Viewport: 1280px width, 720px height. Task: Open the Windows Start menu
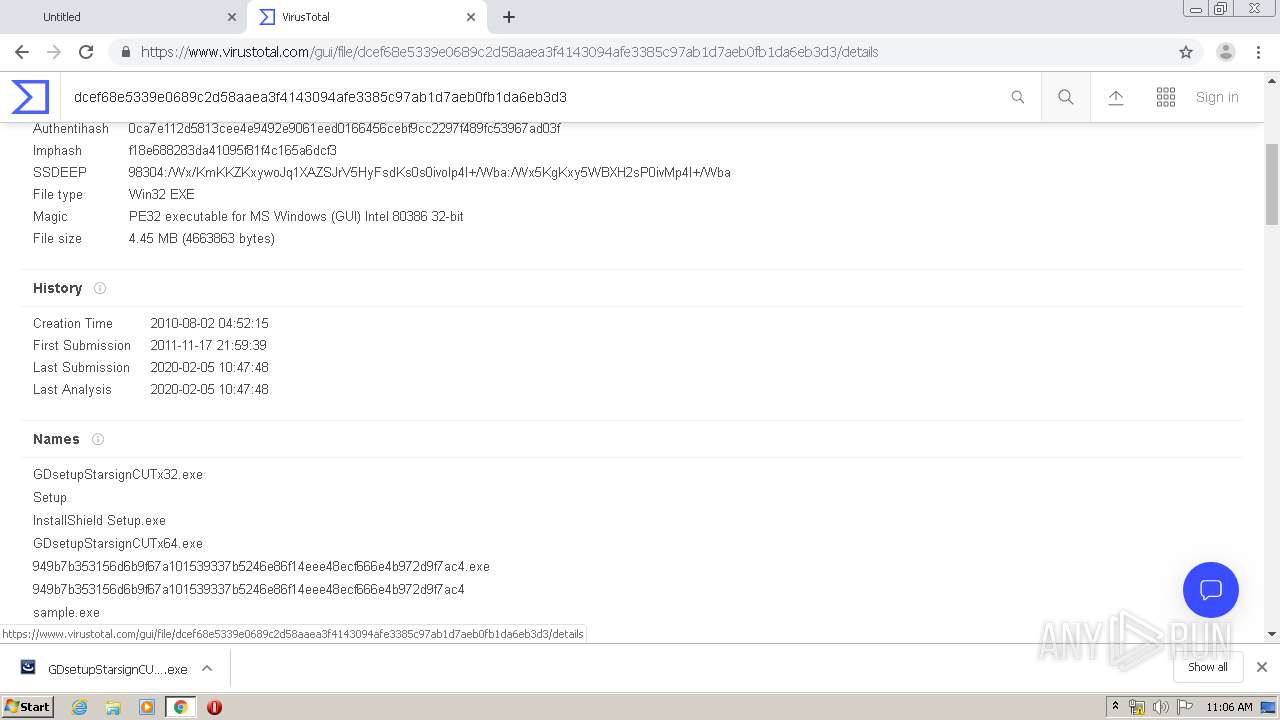(28, 706)
